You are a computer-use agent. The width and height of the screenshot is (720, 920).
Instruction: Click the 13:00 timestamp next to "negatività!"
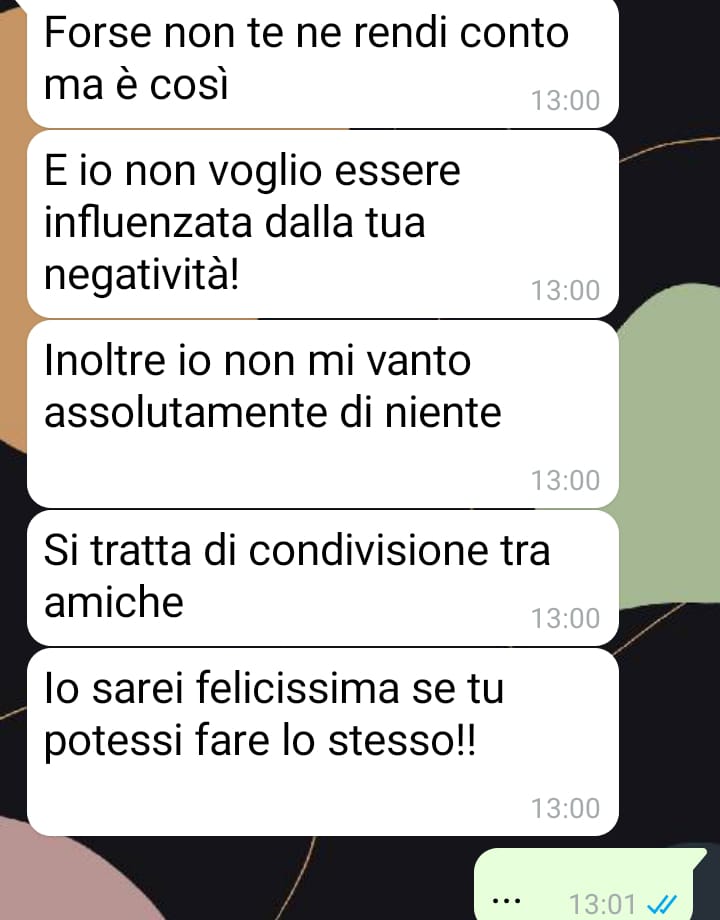566,290
